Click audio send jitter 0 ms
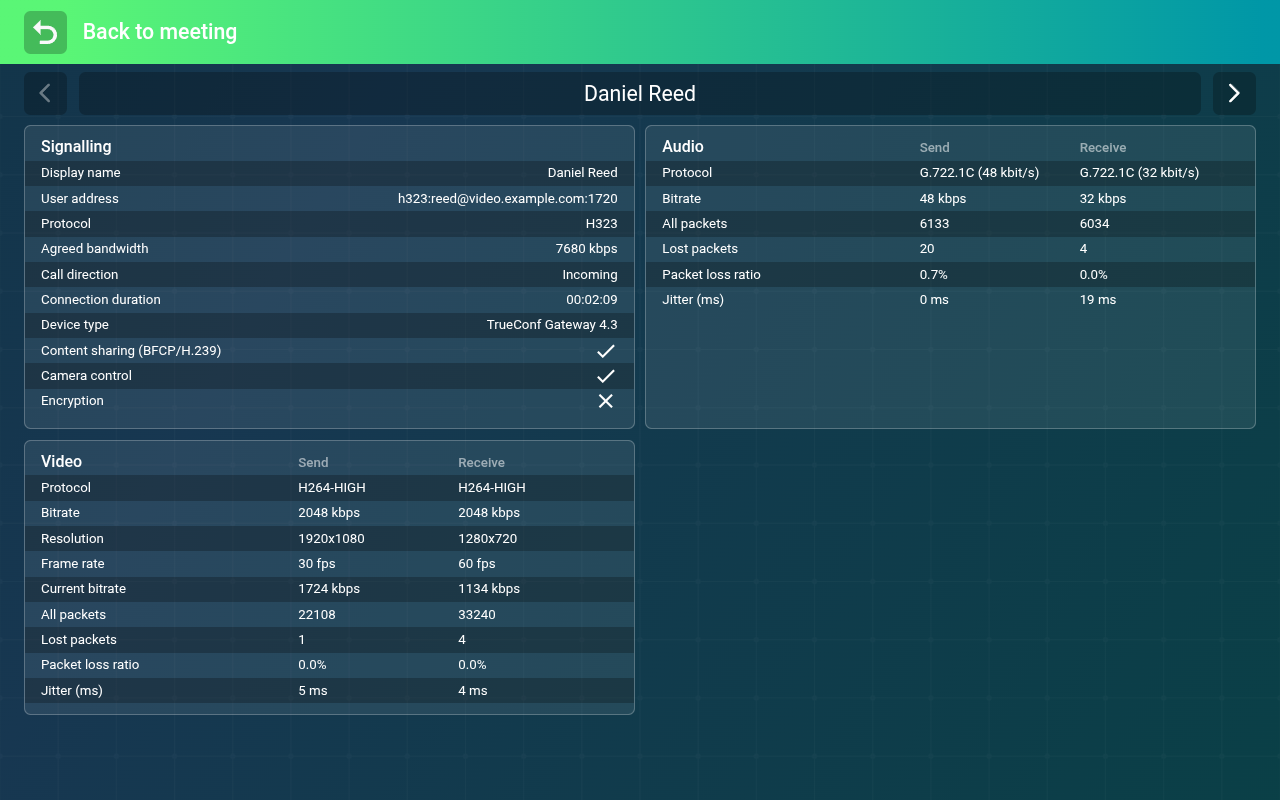The image size is (1280, 800). point(934,300)
